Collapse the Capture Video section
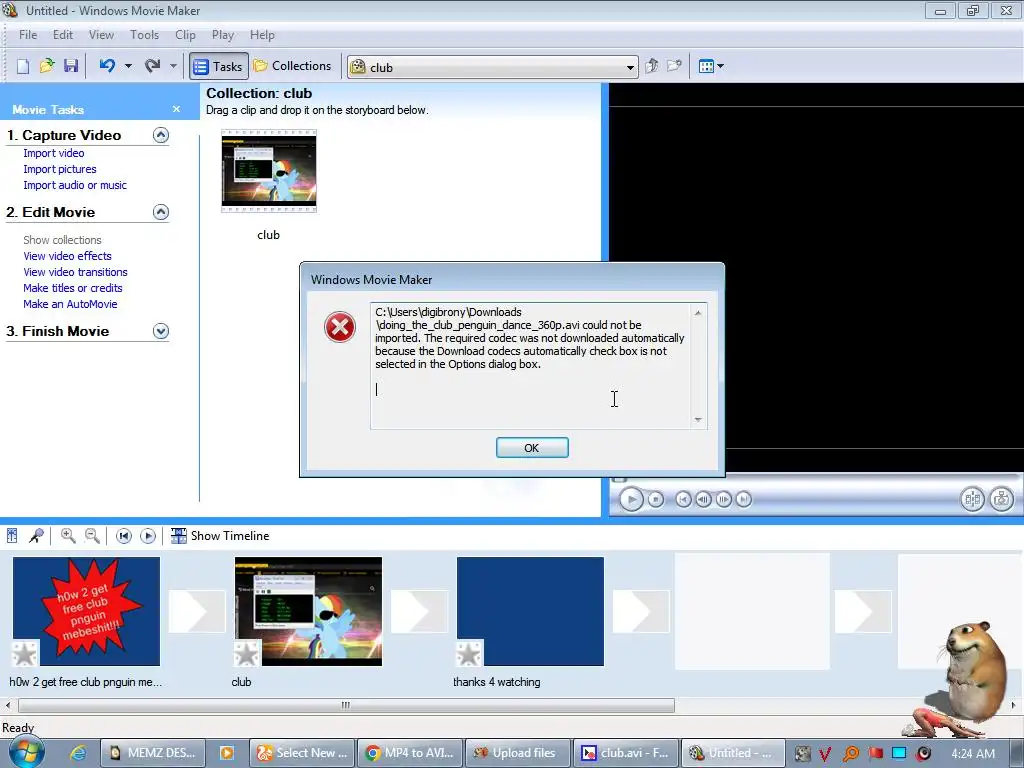The width and height of the screenshot is (1024, 768). [x=161, y=135]
